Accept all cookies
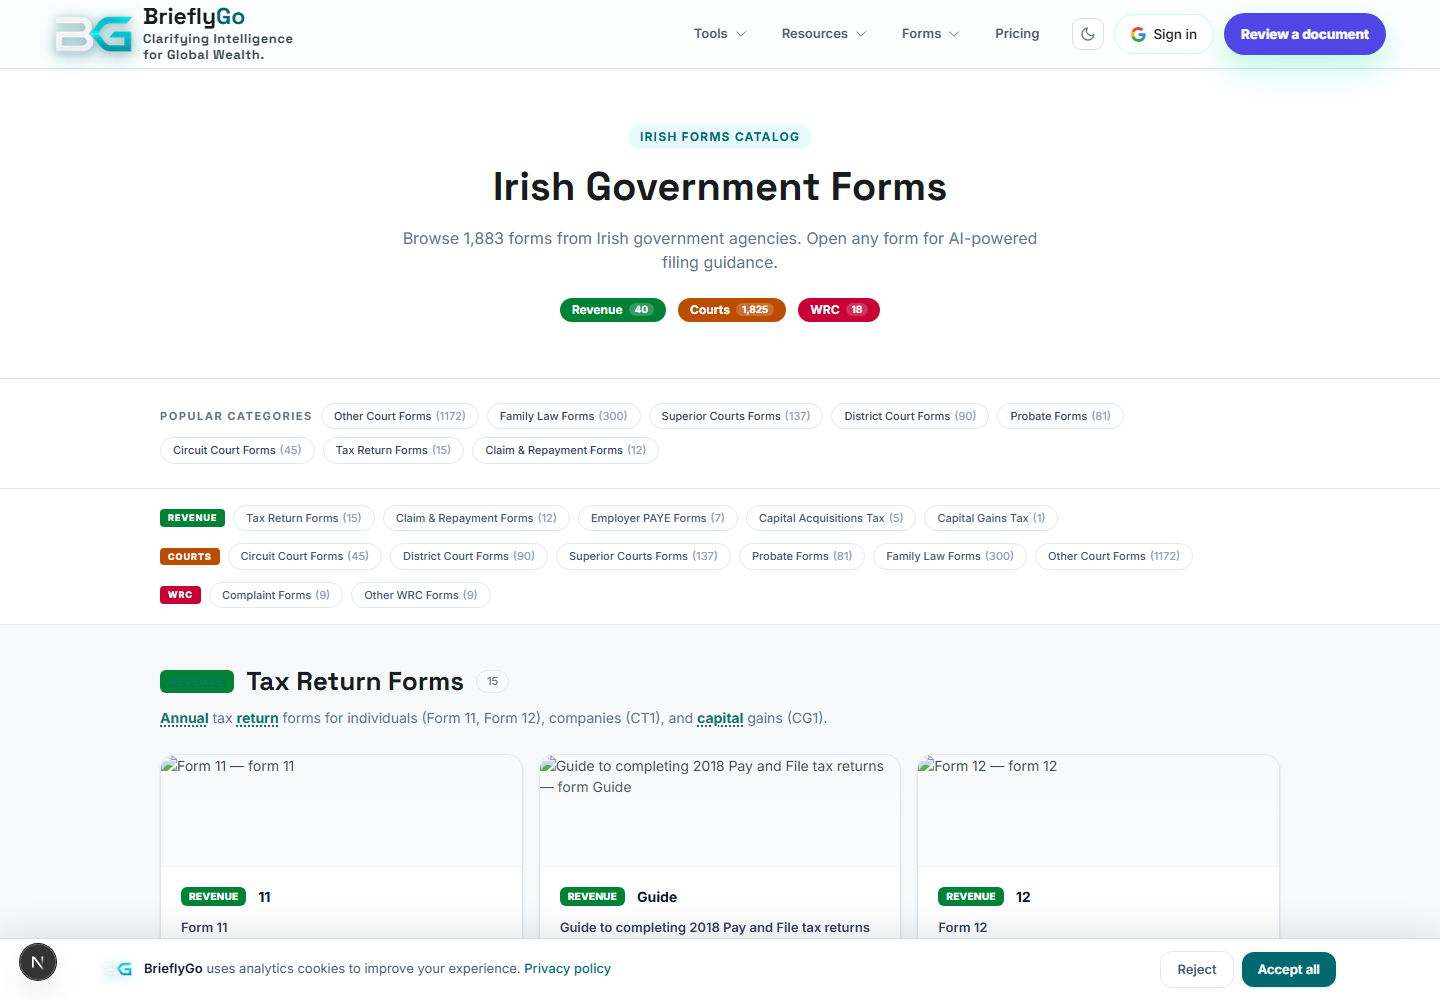 1288,970
